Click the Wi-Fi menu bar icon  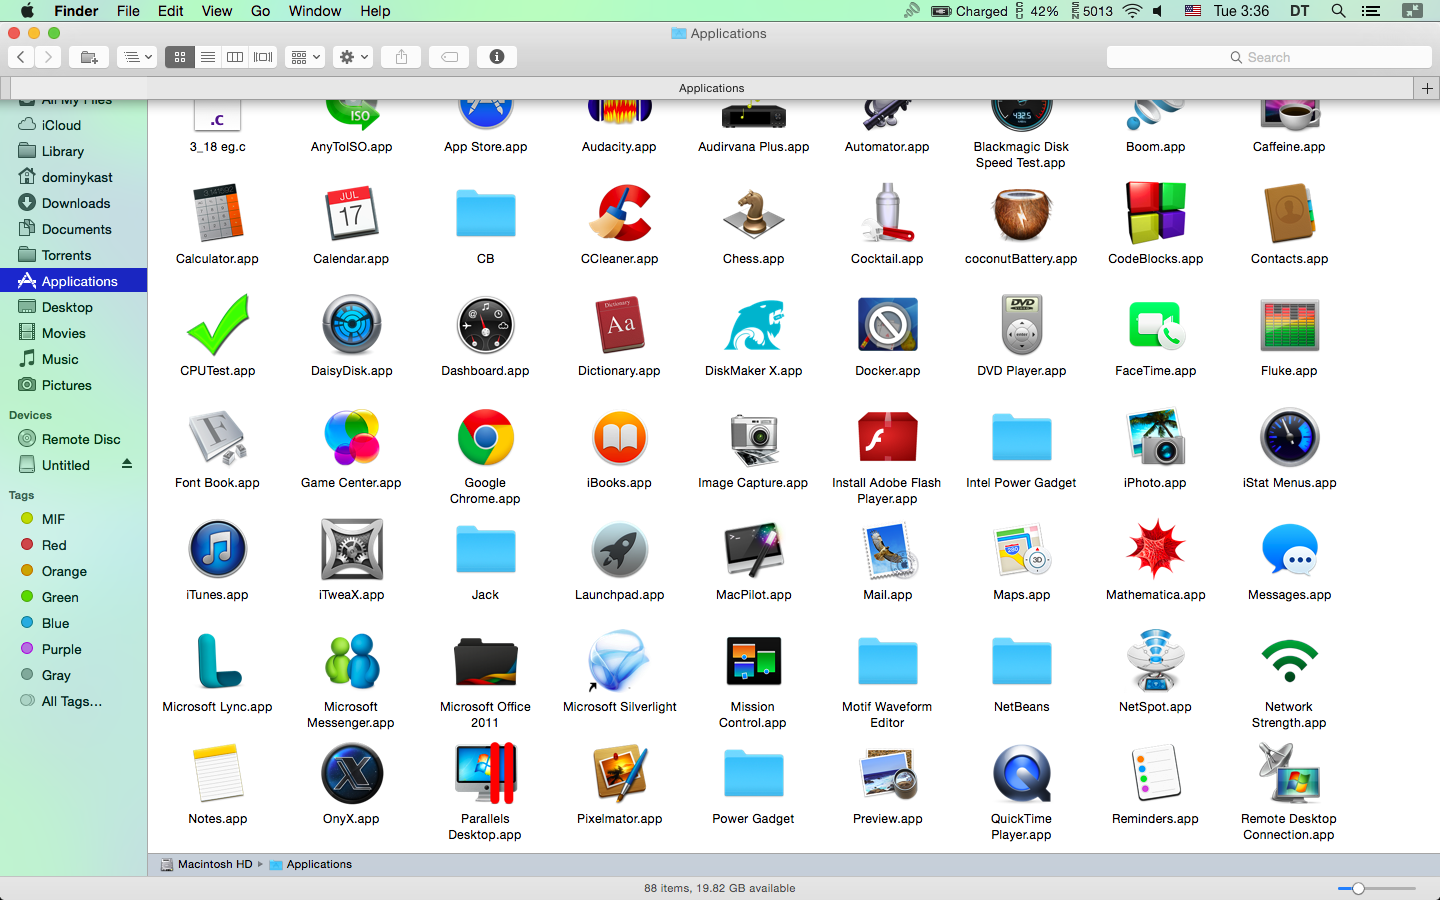point(1132,11)
